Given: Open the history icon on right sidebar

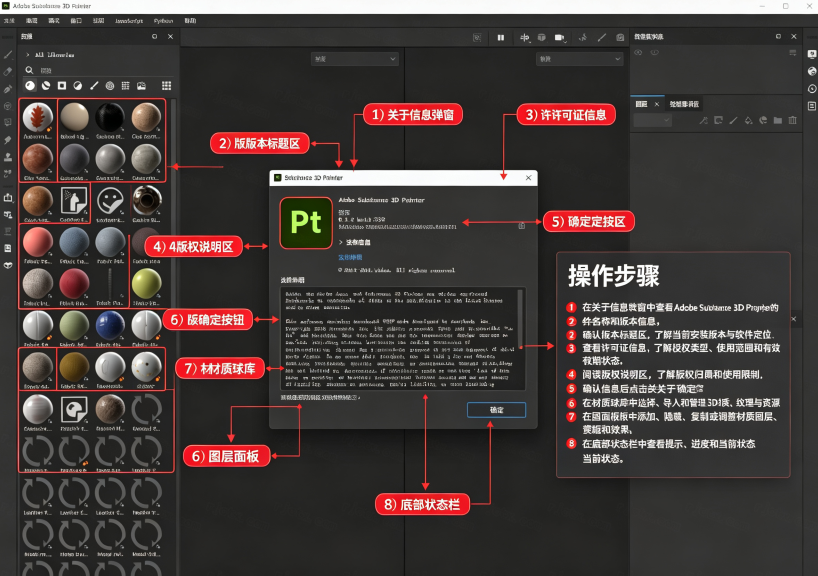Looking at the screenshot, I should point(812,89).
